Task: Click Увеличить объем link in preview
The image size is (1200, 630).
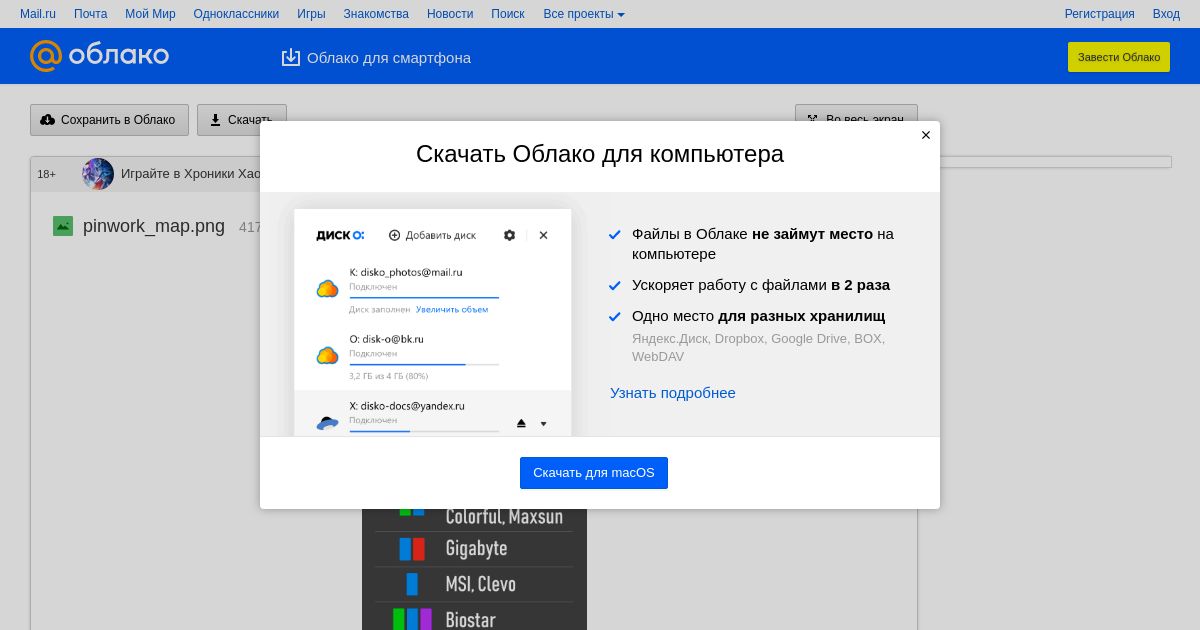Action: 452,309
